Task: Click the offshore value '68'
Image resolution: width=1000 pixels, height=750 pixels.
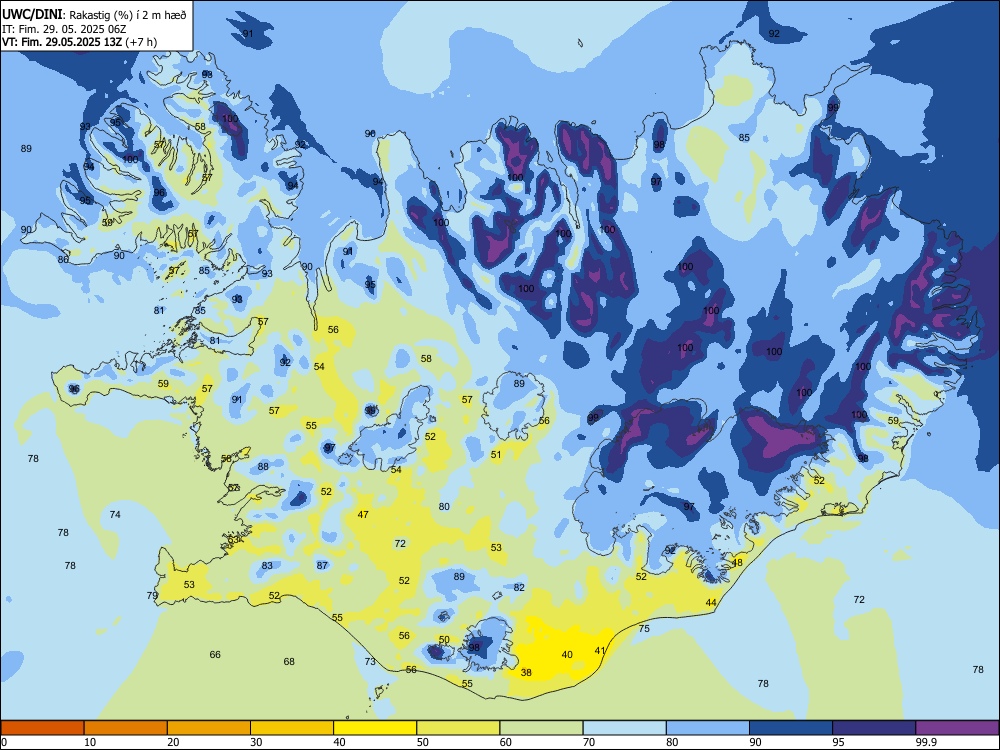Action: pos(289,661)
